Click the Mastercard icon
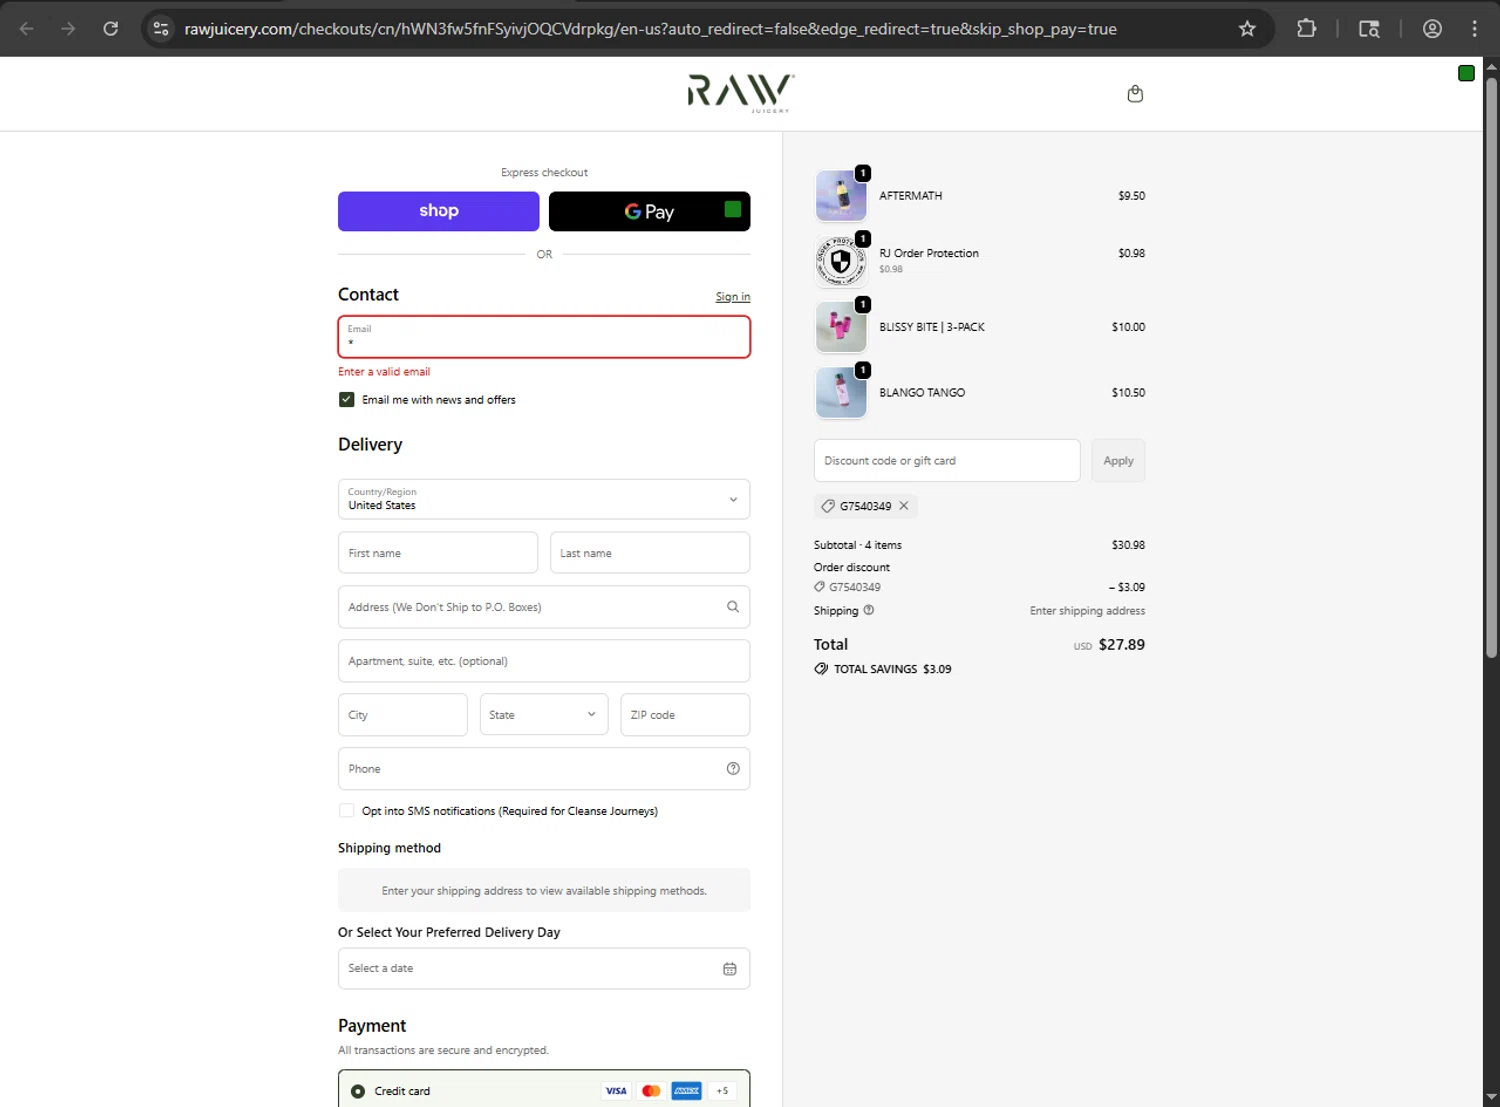This screenshot has height=1107, width=1500. click(x=651, y=1091)
